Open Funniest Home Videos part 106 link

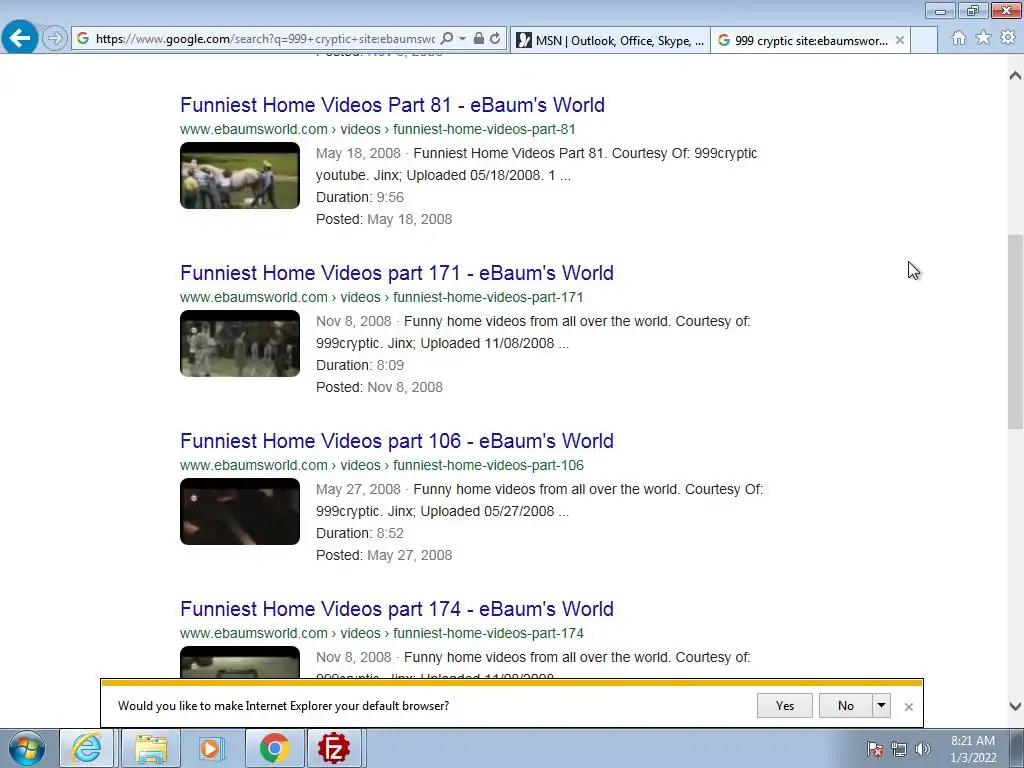pos(396,441)
